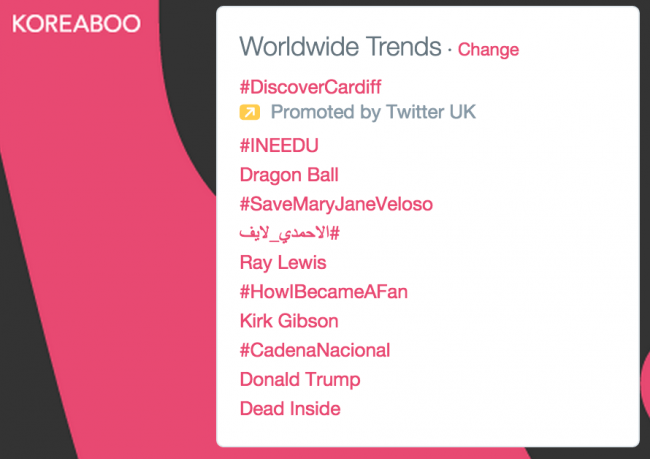Change the worldwide trends location
650x459 pixels.
[488, 49]
